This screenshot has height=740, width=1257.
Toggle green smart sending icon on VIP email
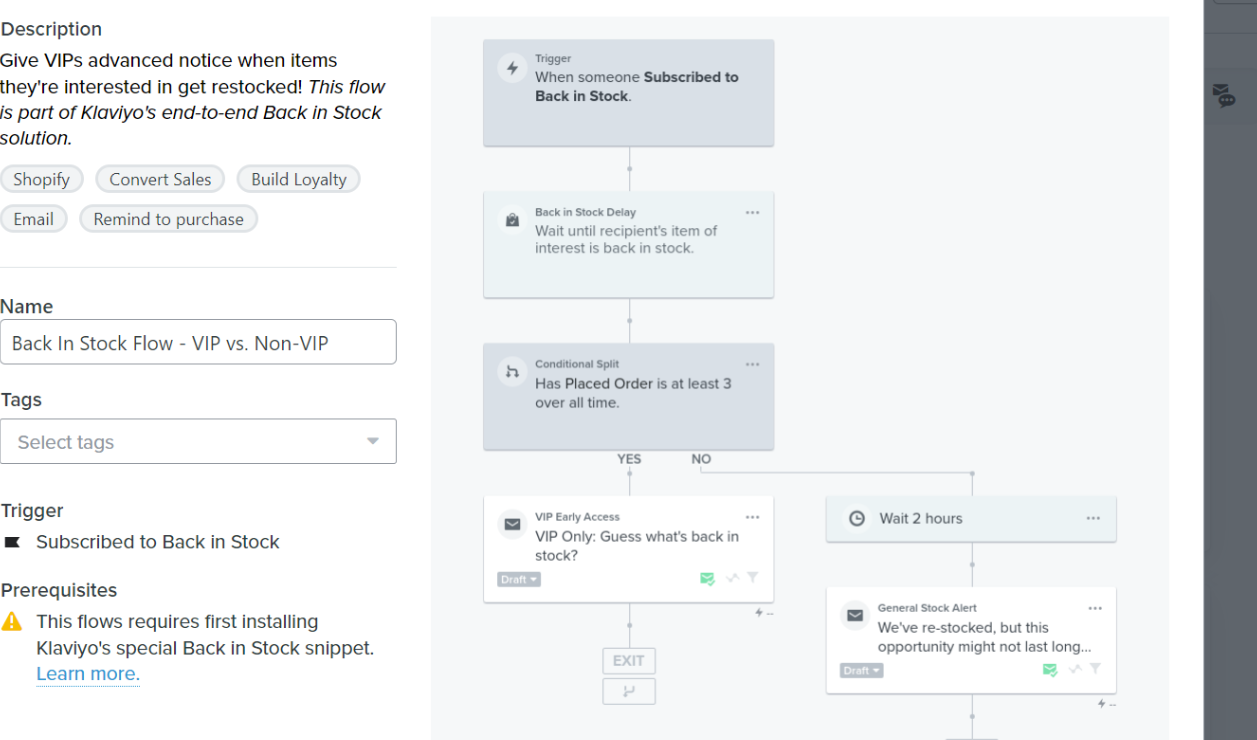(x=708, y=579)
